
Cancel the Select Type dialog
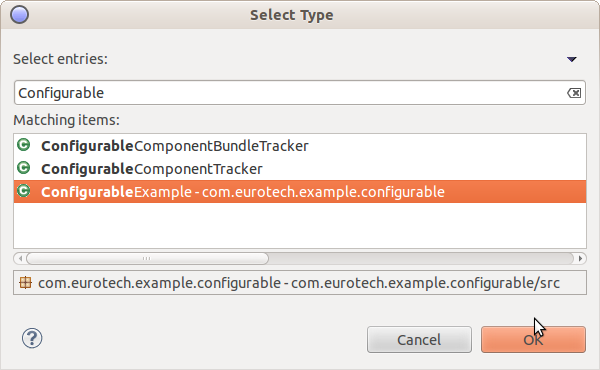click(x=419, y=339)
